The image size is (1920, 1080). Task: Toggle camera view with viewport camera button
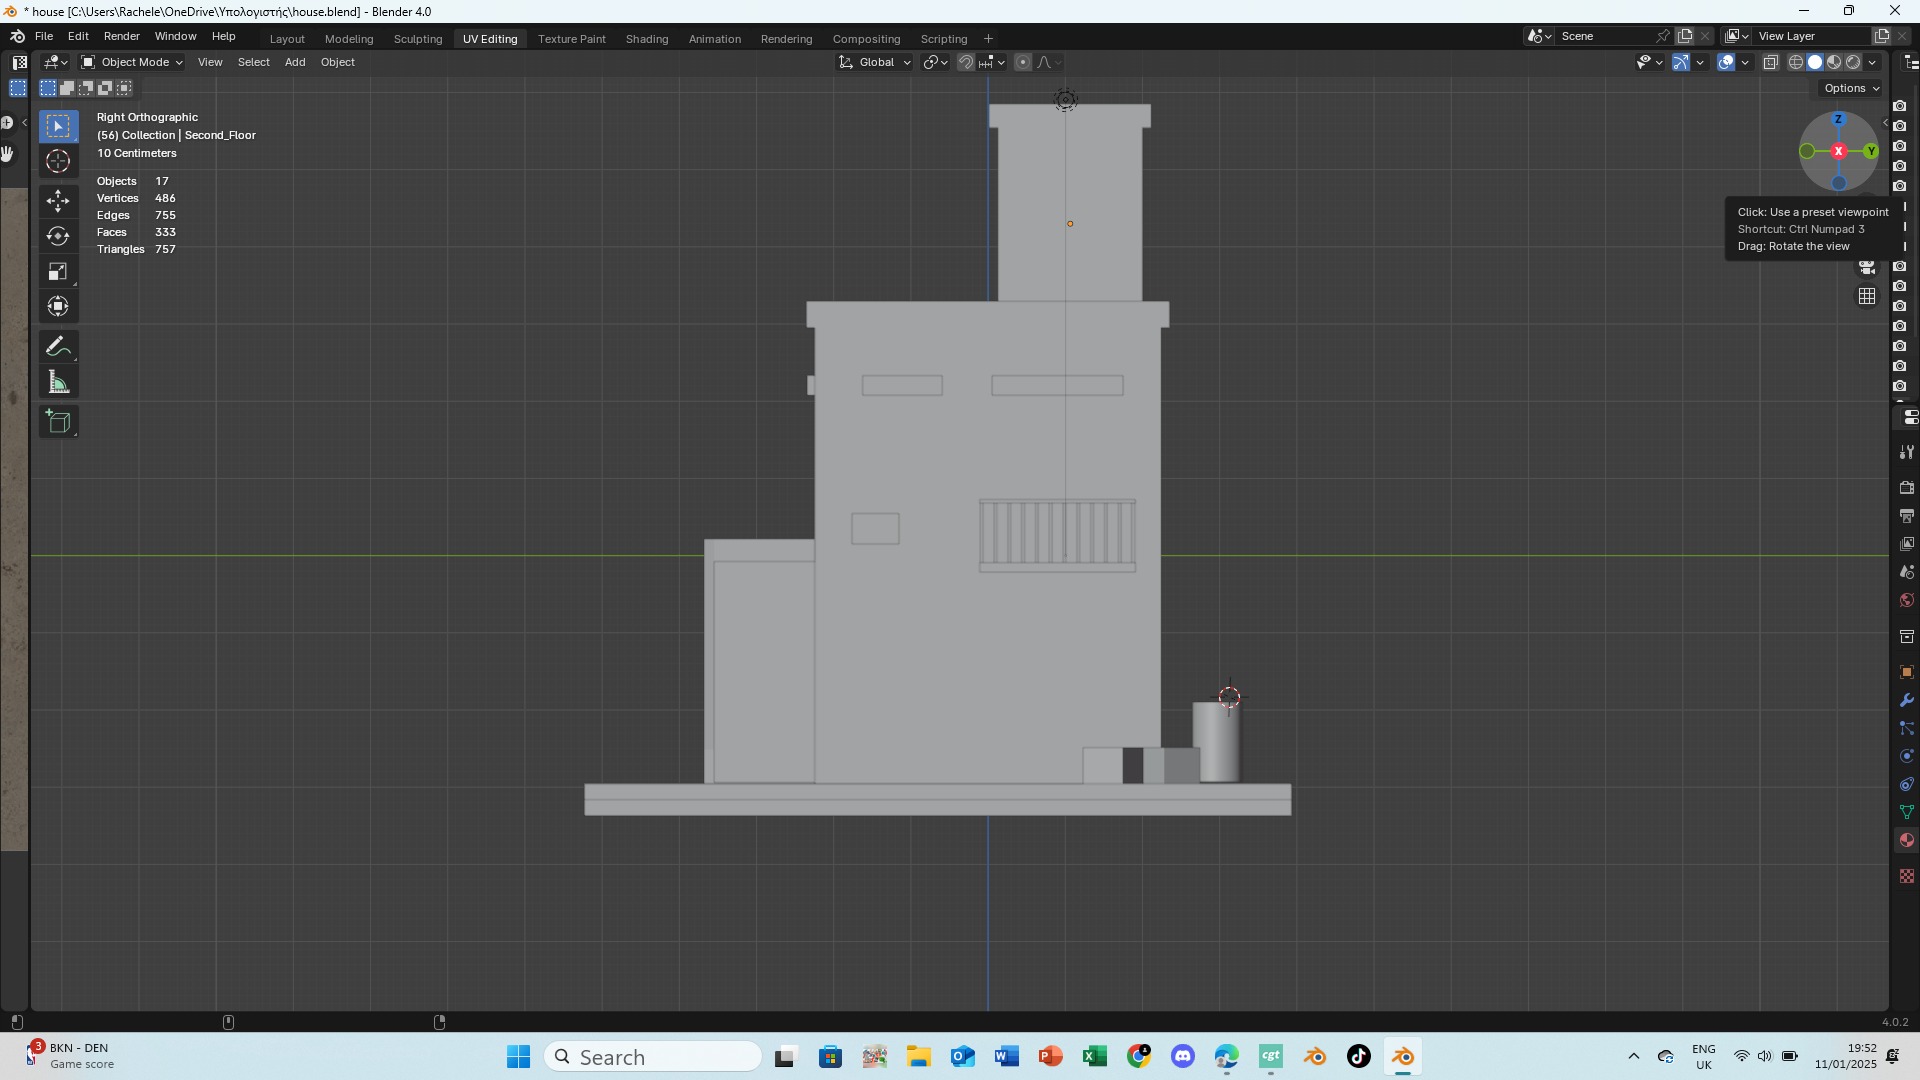coord(1867,268)
